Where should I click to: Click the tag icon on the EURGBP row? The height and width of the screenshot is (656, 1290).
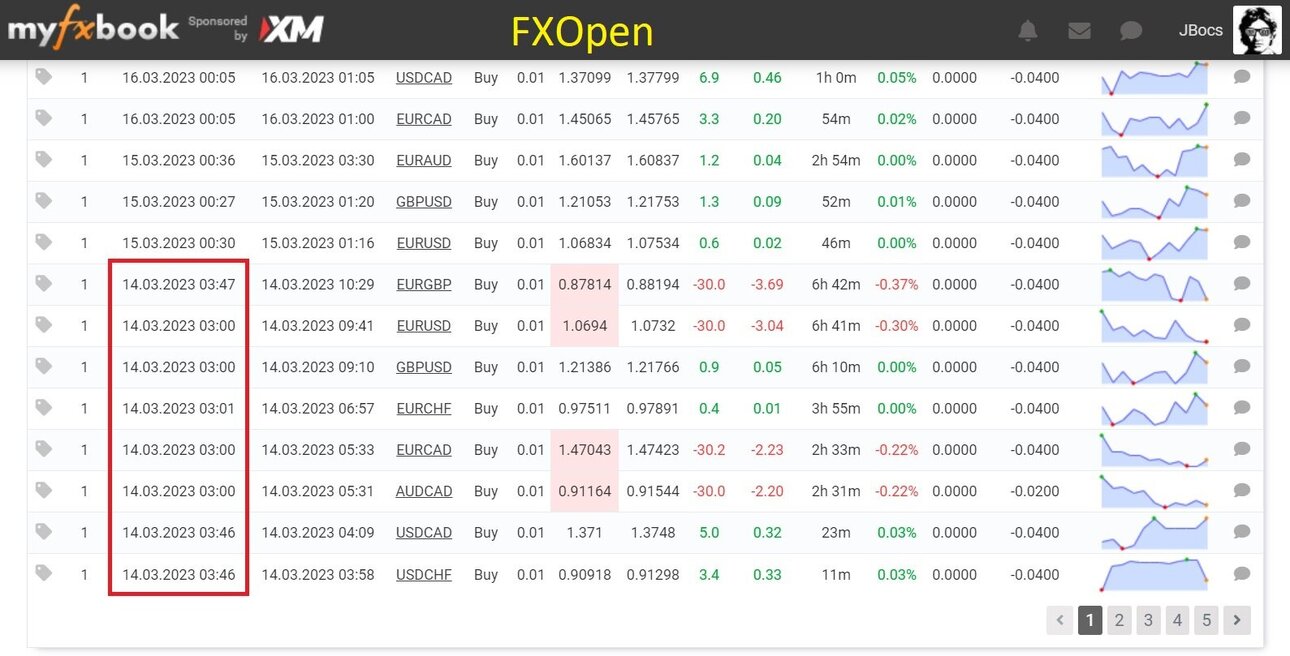(43, 284)
